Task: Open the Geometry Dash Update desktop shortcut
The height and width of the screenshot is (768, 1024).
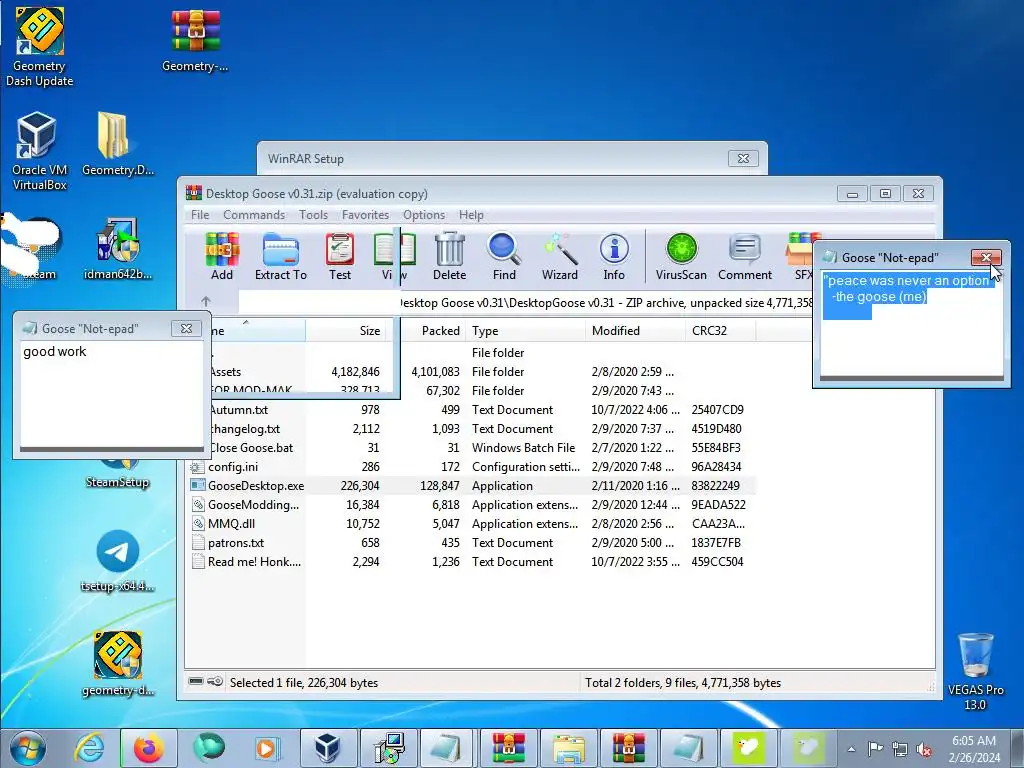Action: tap(39, 47)
